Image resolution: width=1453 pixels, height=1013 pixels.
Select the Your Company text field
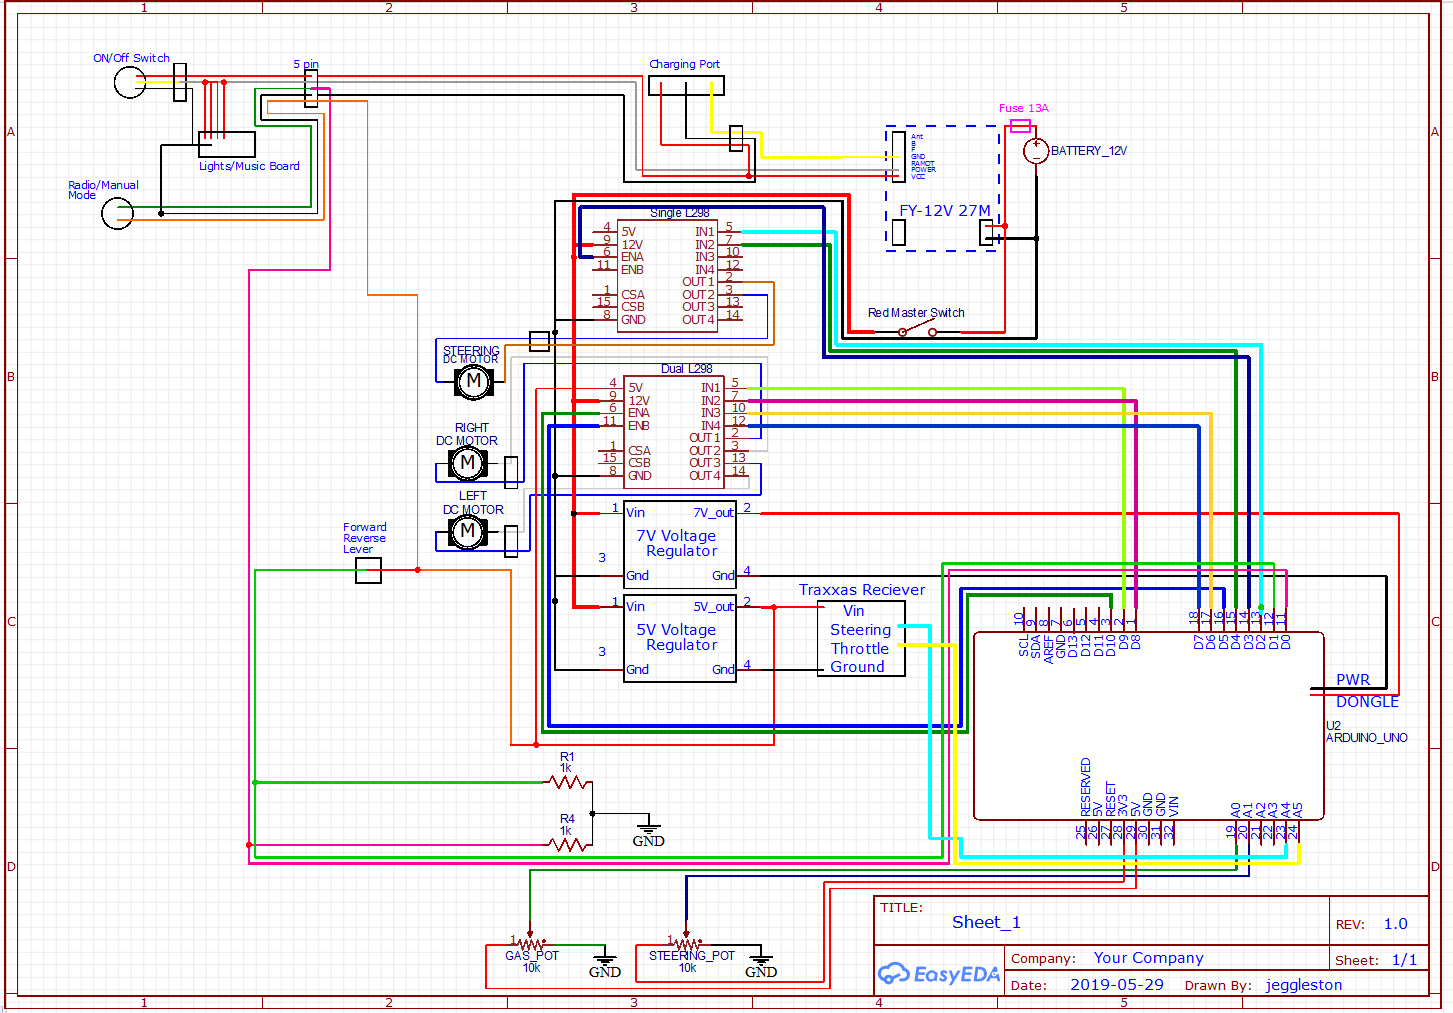[x=1148, y=958]
